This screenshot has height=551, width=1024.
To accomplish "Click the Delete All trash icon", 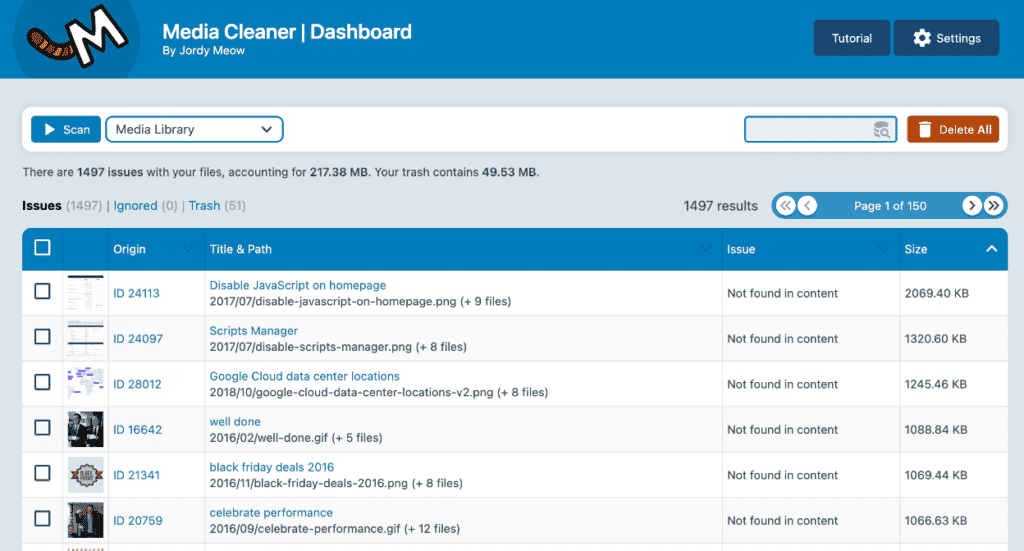I will click(925, 129).
